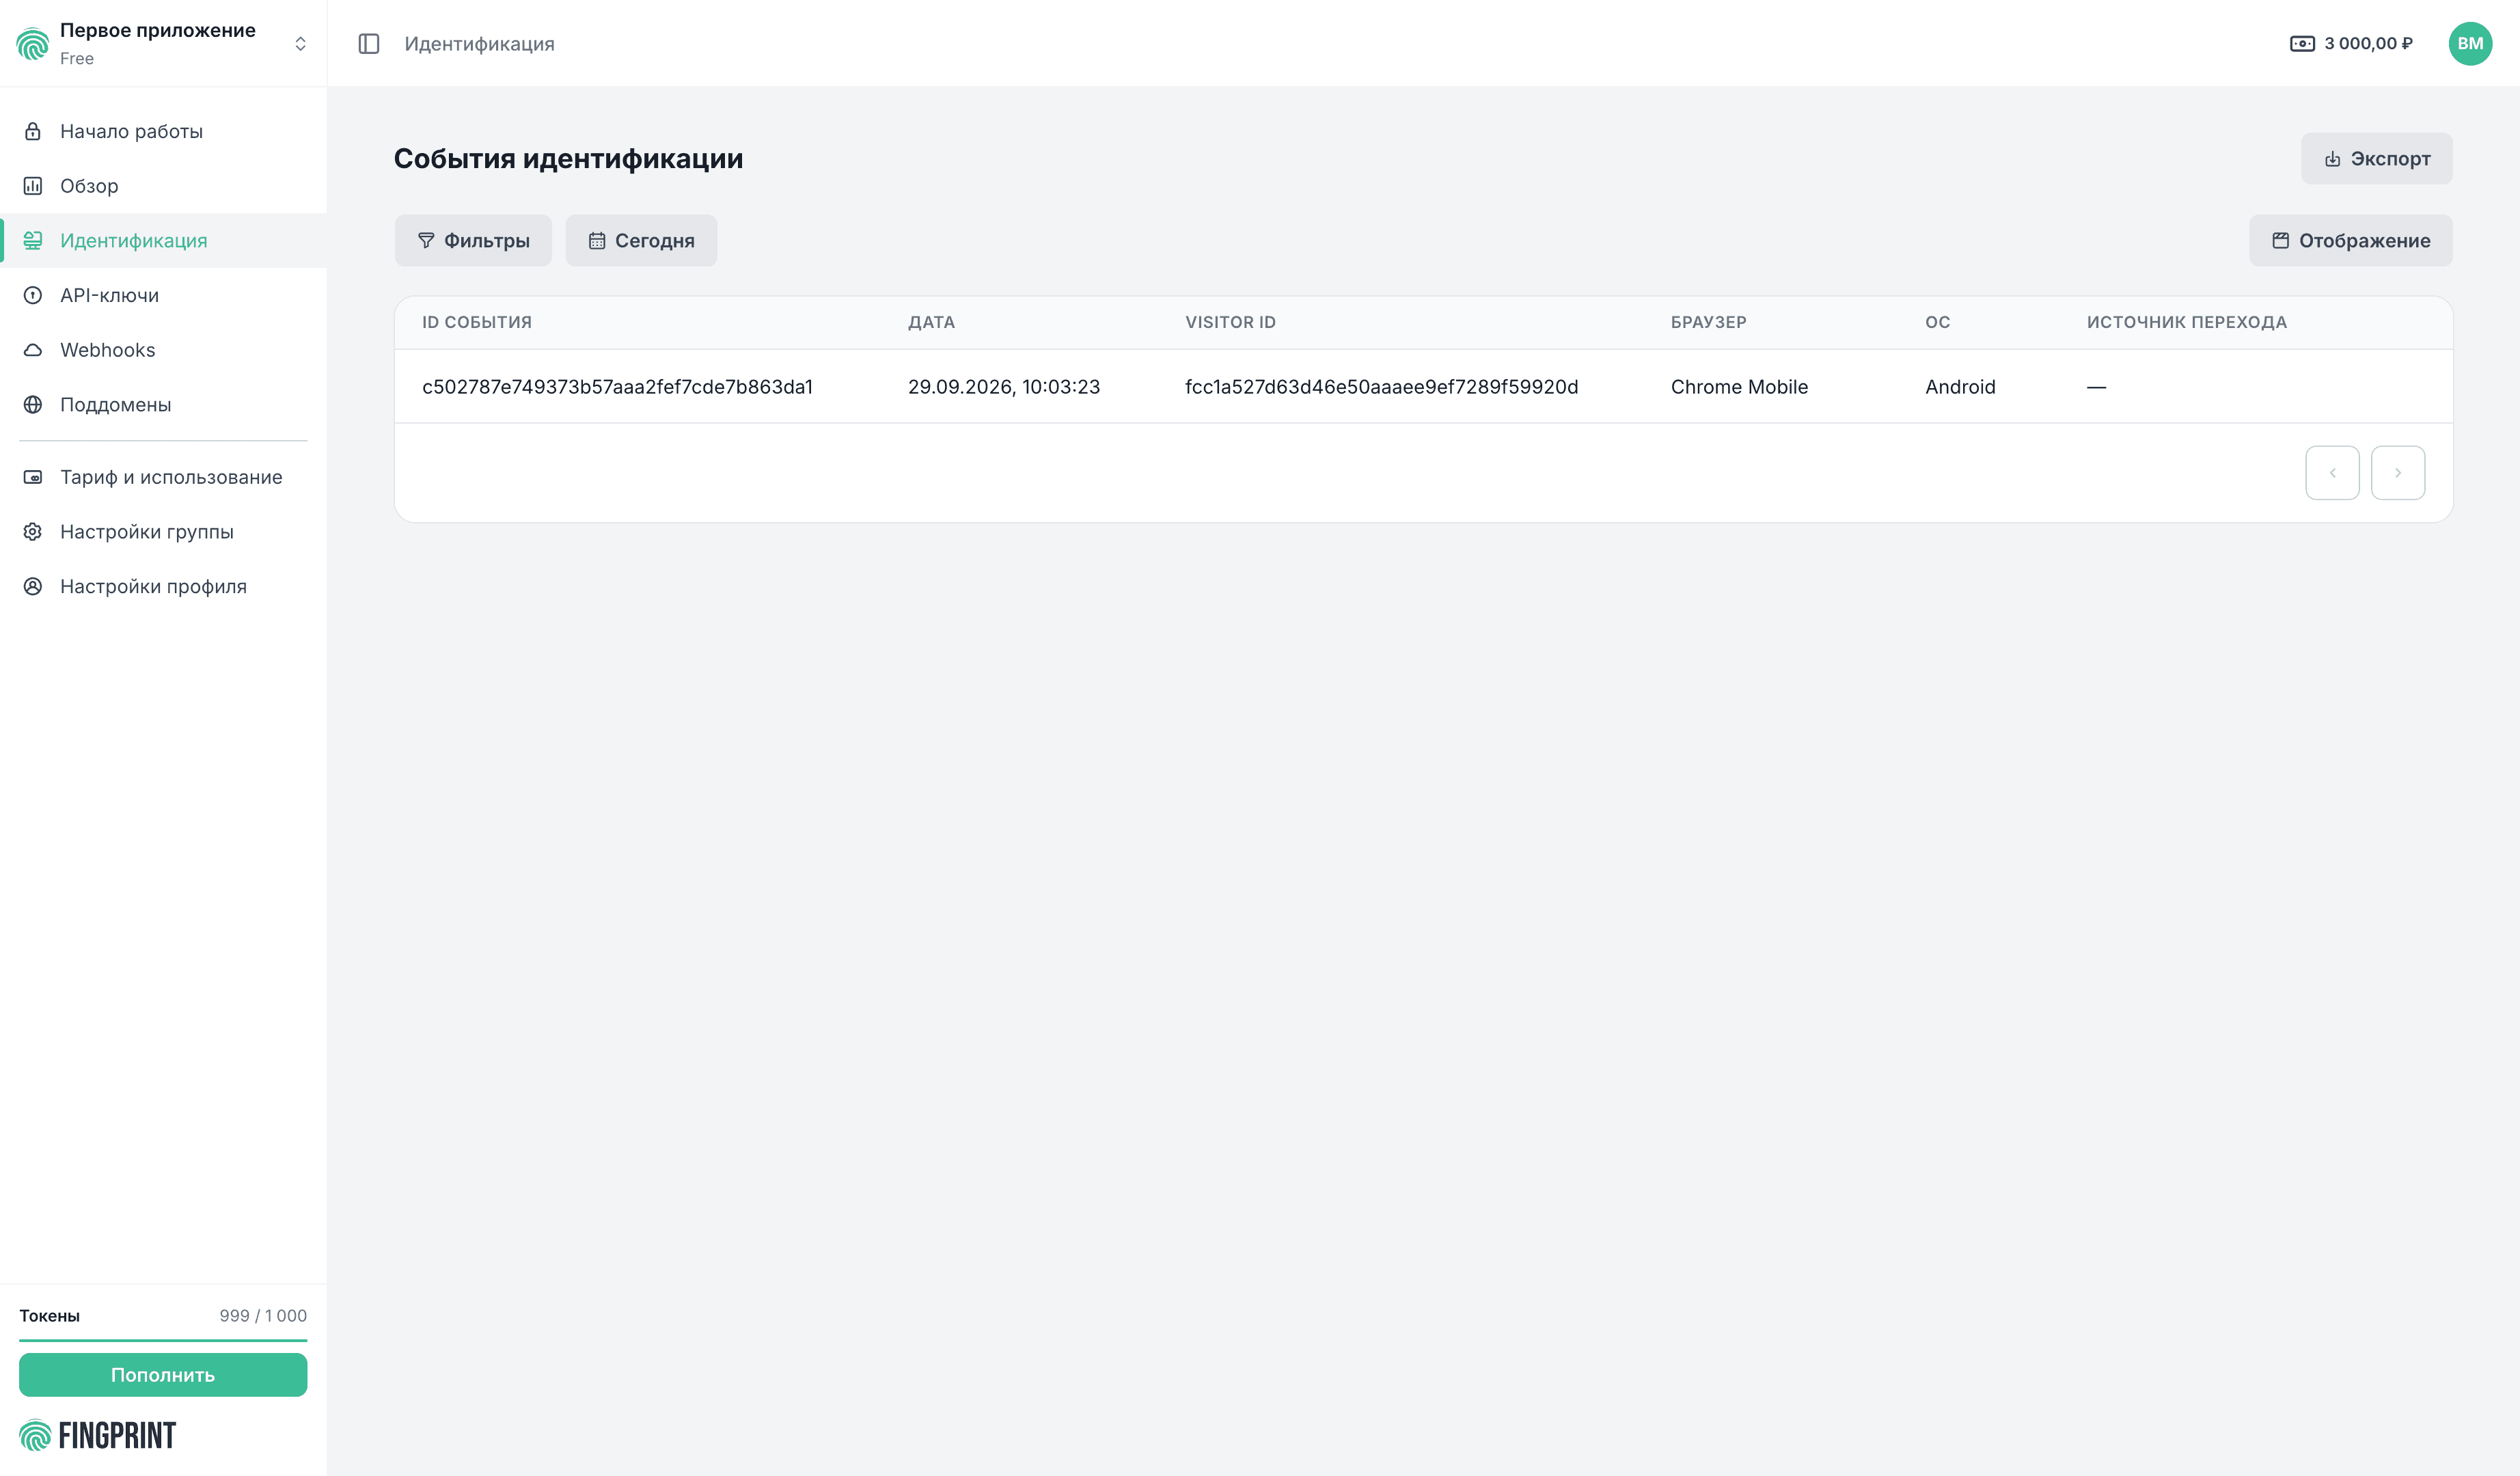Click the wallet balance 3 000,00 ₽
2520x1476 pixels.
click(2351, 44)
